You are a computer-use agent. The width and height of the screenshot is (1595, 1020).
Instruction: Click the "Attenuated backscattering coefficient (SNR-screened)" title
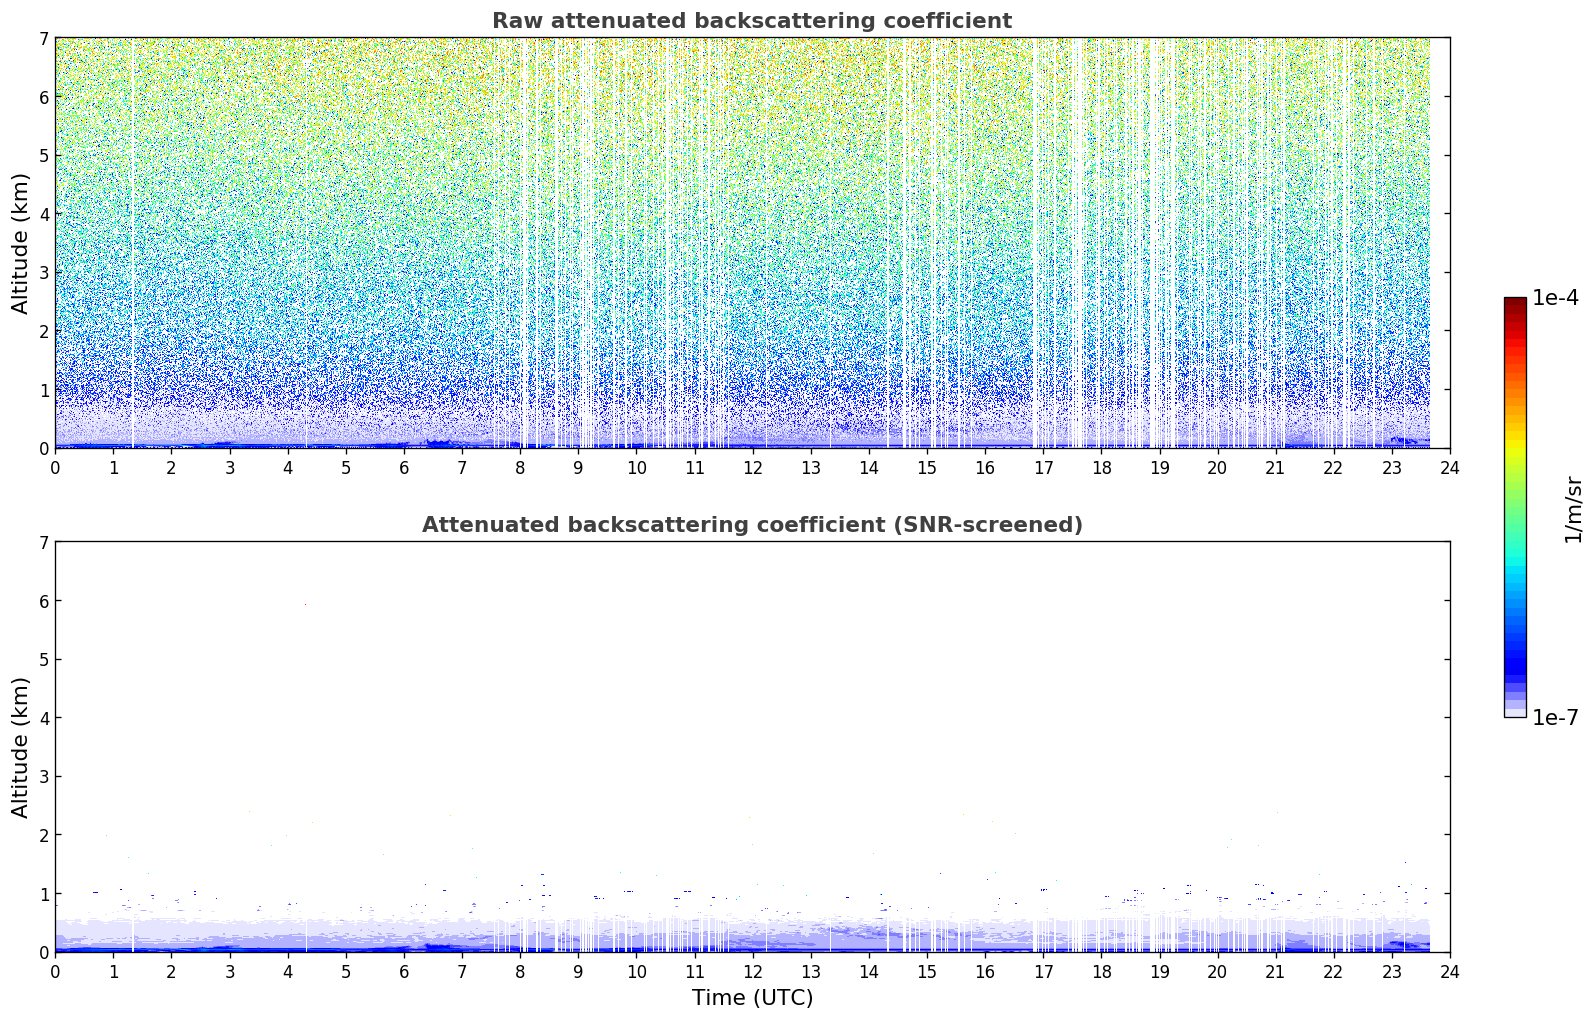click(x=751, y=525)
